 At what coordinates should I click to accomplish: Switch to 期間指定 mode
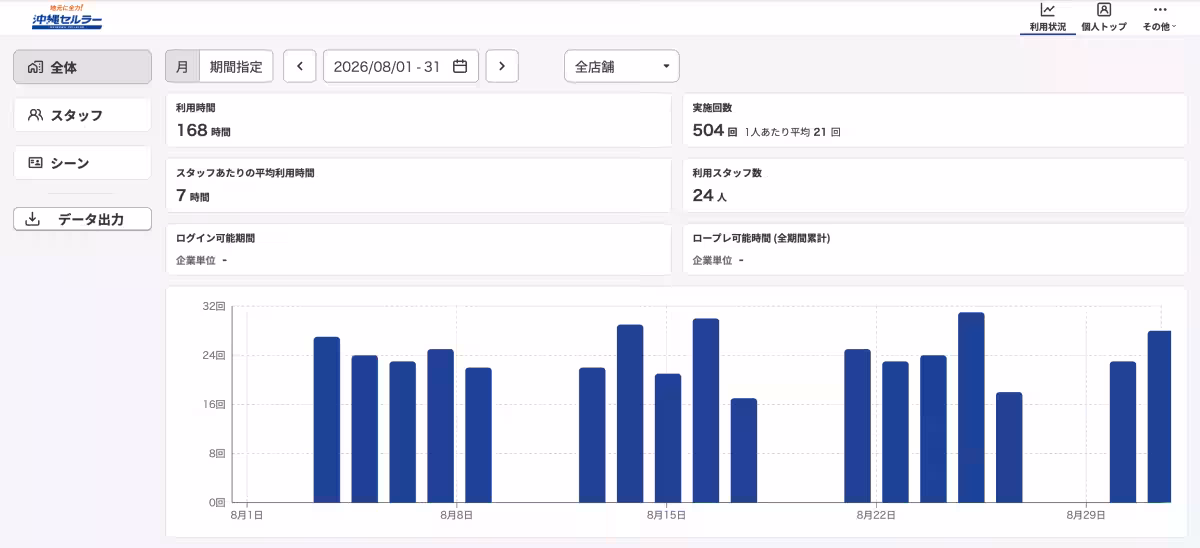[x=236, y=66]
